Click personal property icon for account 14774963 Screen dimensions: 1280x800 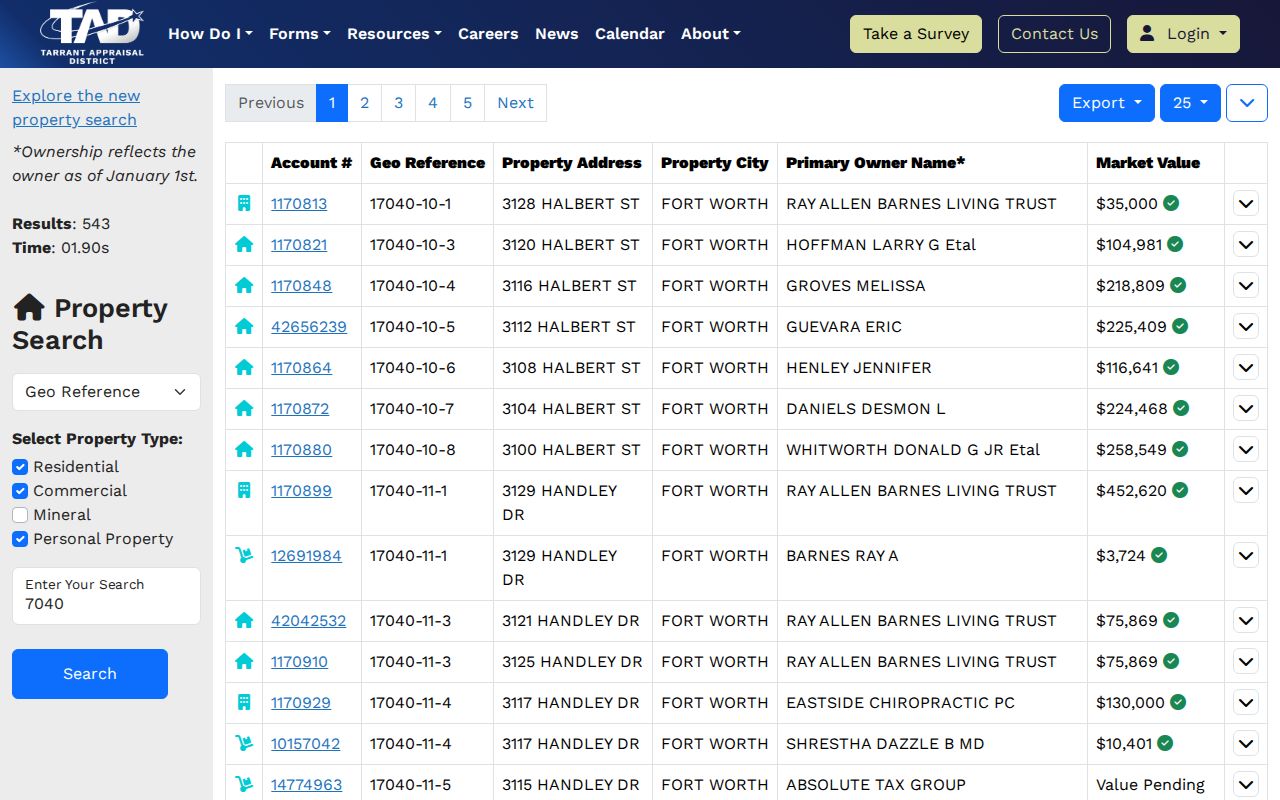coord(244,784)
